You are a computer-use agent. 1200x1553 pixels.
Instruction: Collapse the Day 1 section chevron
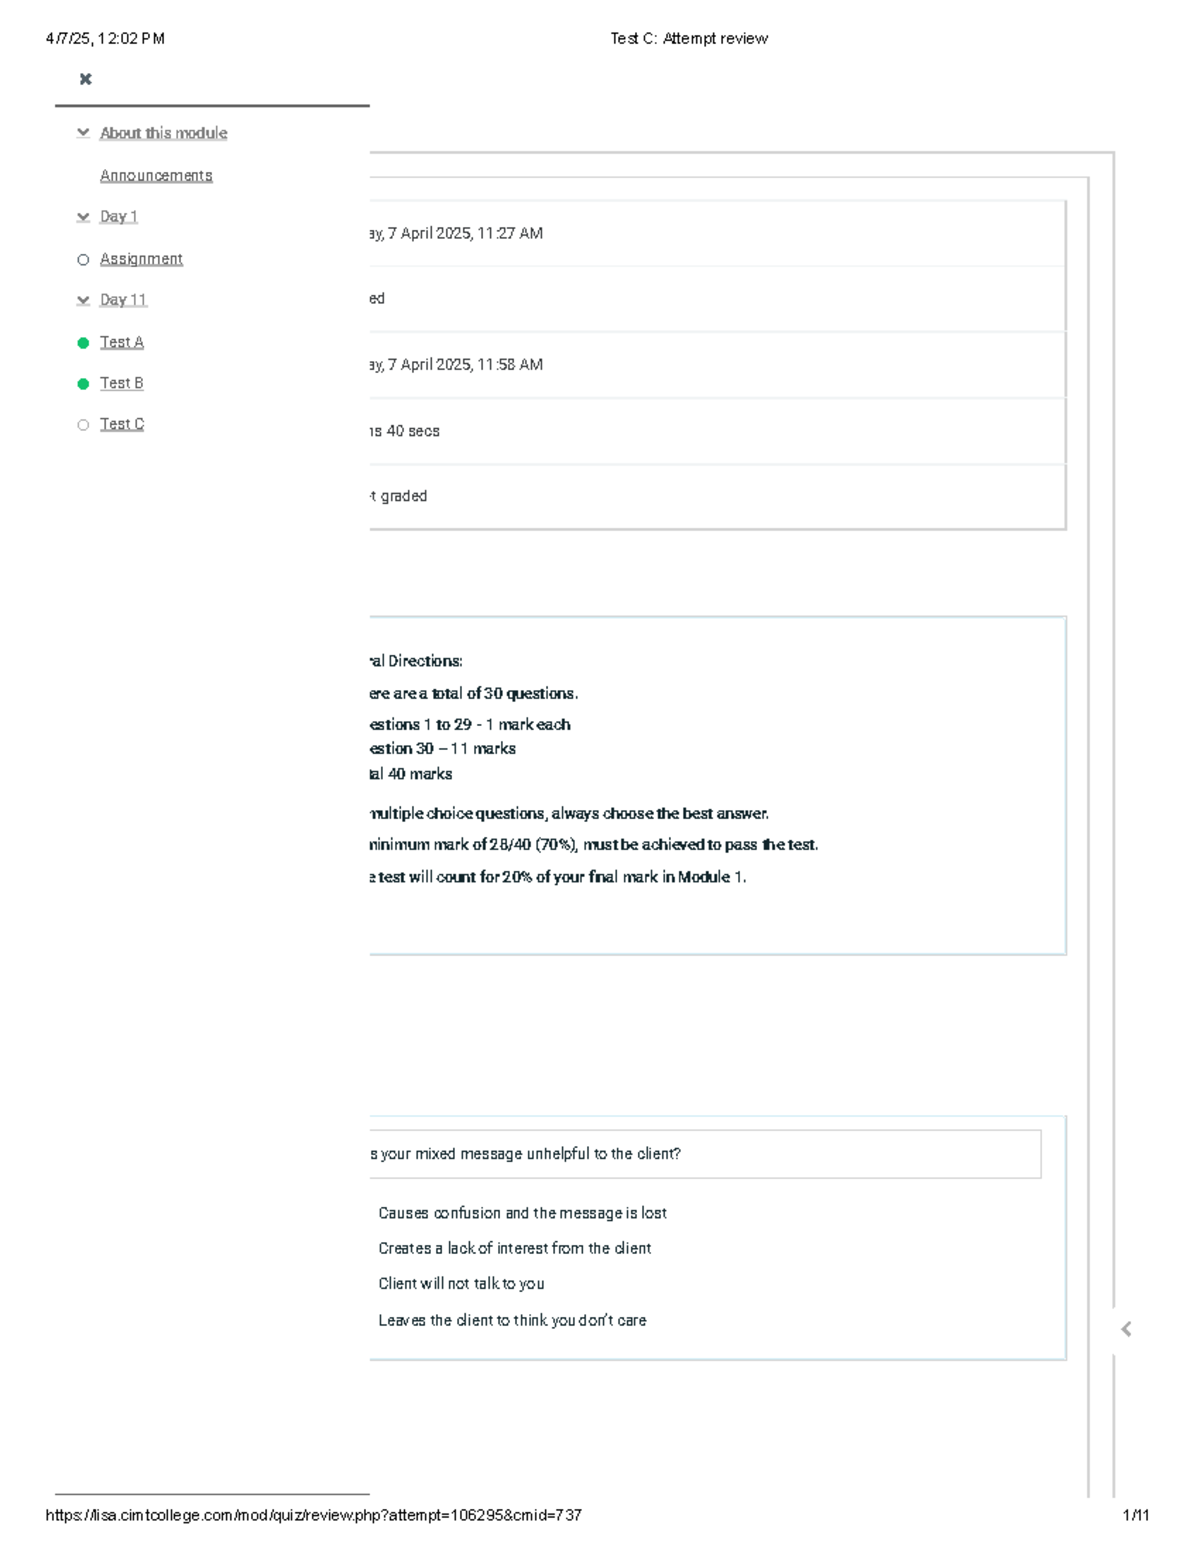(83, 217)
